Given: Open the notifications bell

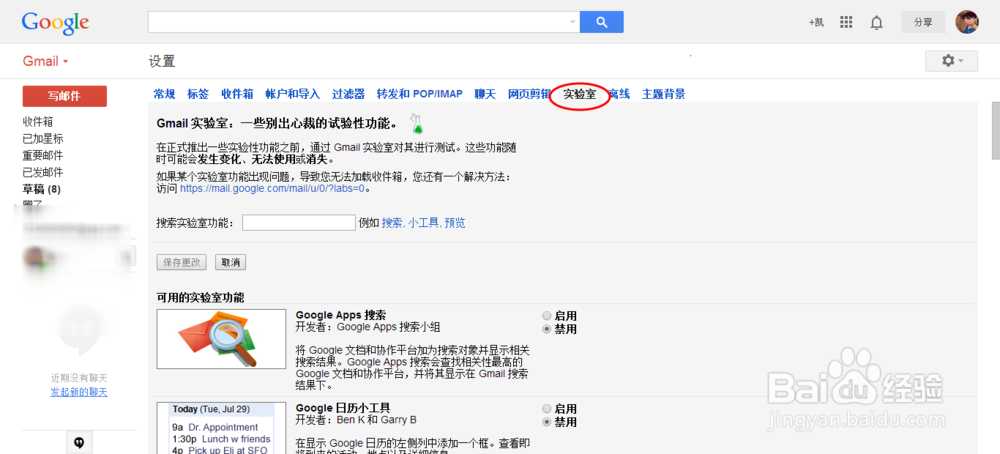Looking at the screenshot, I should pos(877,23).
